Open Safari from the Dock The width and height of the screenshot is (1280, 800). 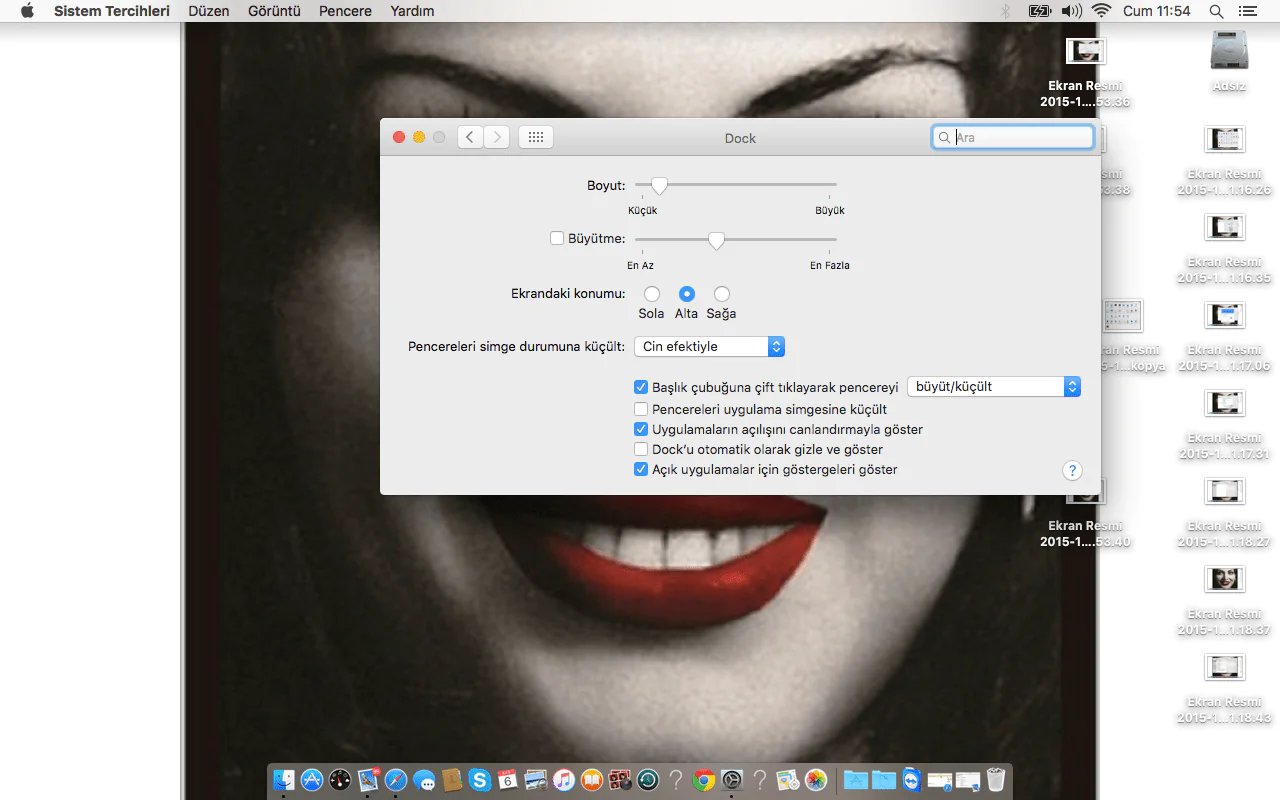(396, 780)
